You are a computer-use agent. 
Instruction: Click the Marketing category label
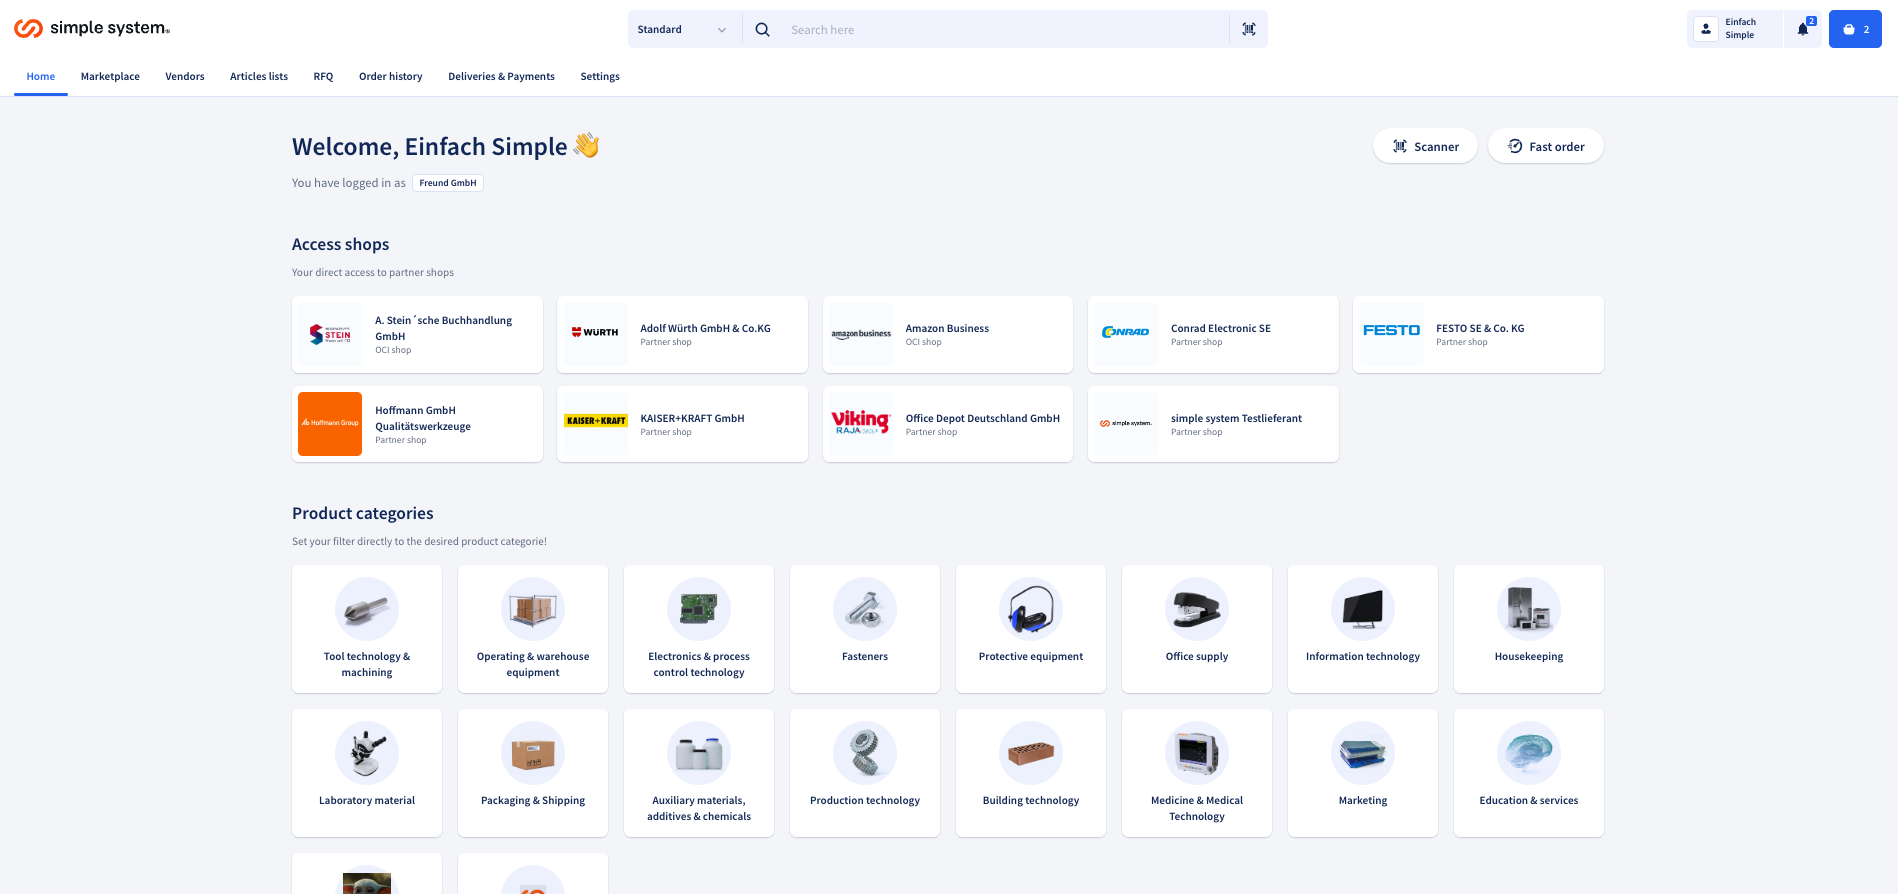tap(1363, 801)
